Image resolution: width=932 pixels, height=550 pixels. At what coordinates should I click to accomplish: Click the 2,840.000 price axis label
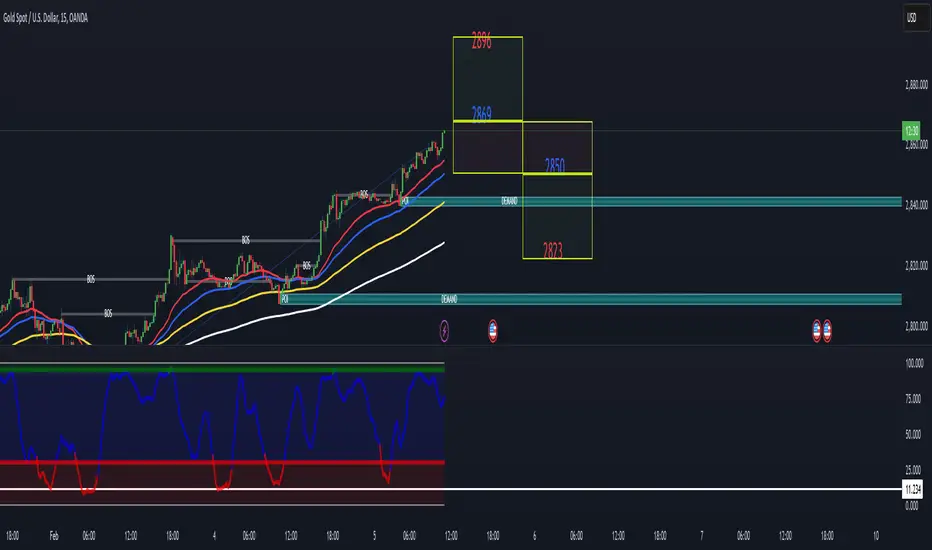tap(916, 205)
